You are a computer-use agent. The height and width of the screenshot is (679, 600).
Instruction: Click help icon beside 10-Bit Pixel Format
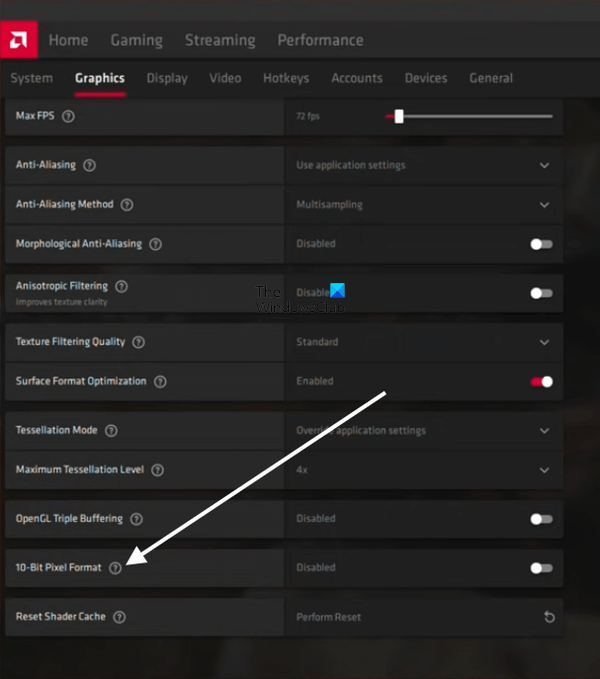(115, 568)
